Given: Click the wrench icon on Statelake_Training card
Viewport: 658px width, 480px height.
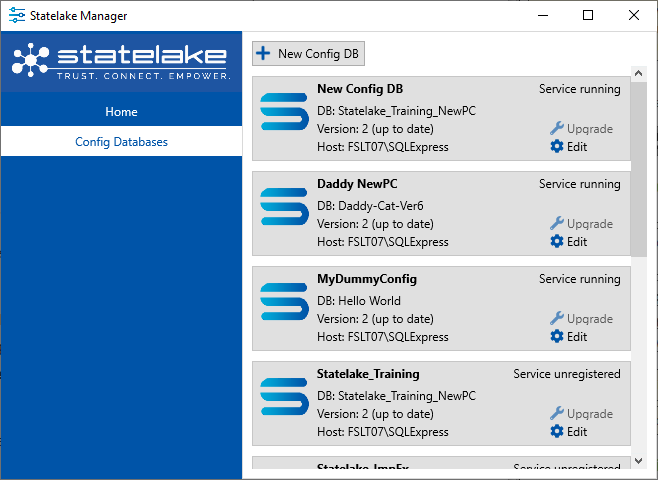Looking at the screenshot, I should (556, 413).
